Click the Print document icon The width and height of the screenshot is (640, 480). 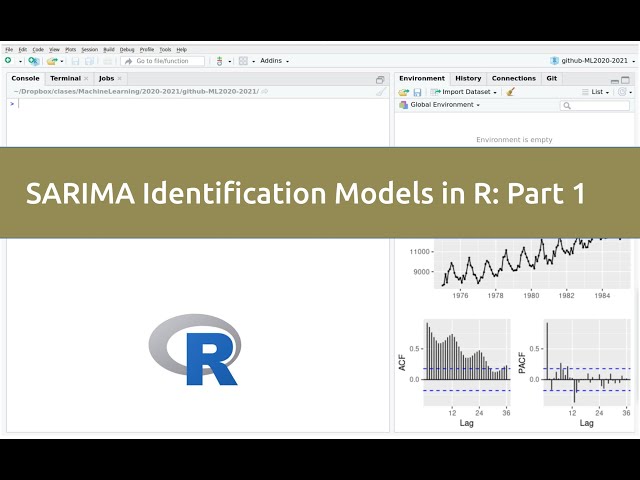click(107, 61)
